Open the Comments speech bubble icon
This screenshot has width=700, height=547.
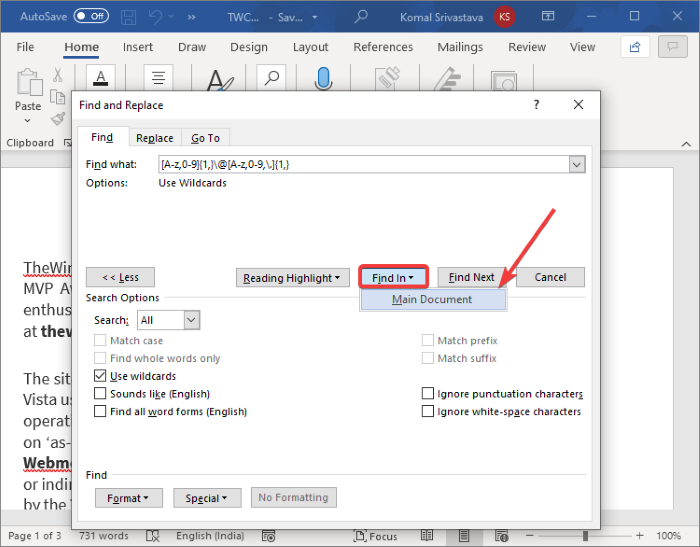click(673, 47)
